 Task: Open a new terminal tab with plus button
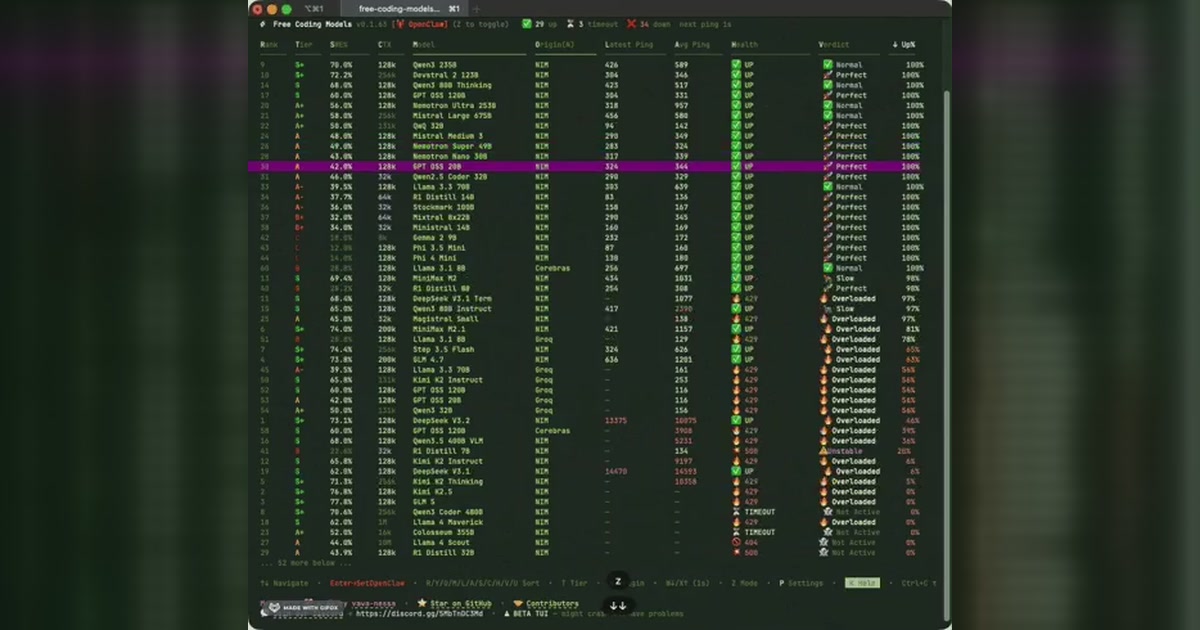click(477, 8)
